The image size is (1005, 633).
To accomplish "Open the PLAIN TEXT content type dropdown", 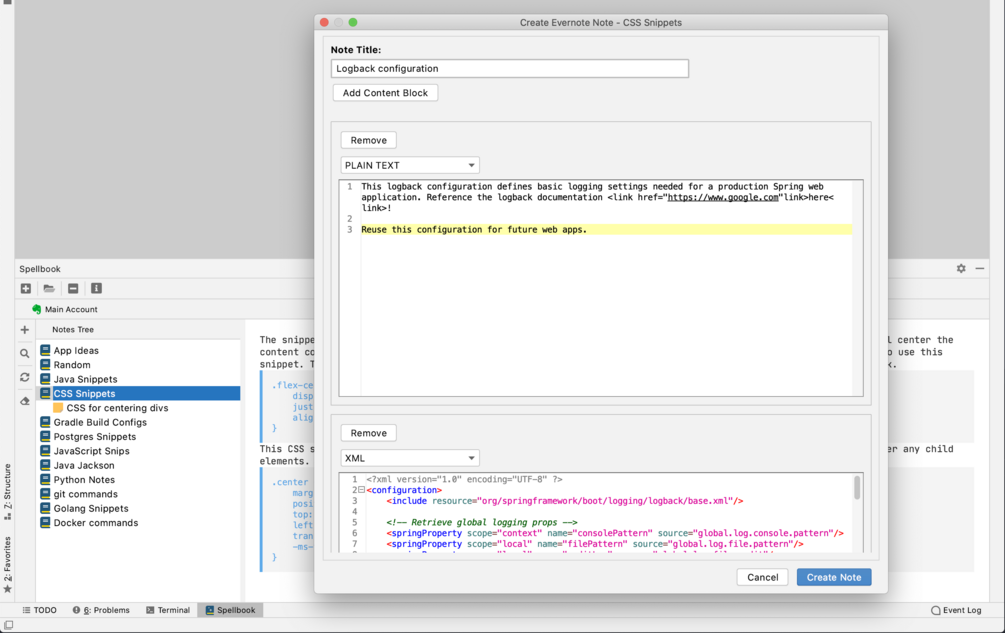I will pos(410,165).
